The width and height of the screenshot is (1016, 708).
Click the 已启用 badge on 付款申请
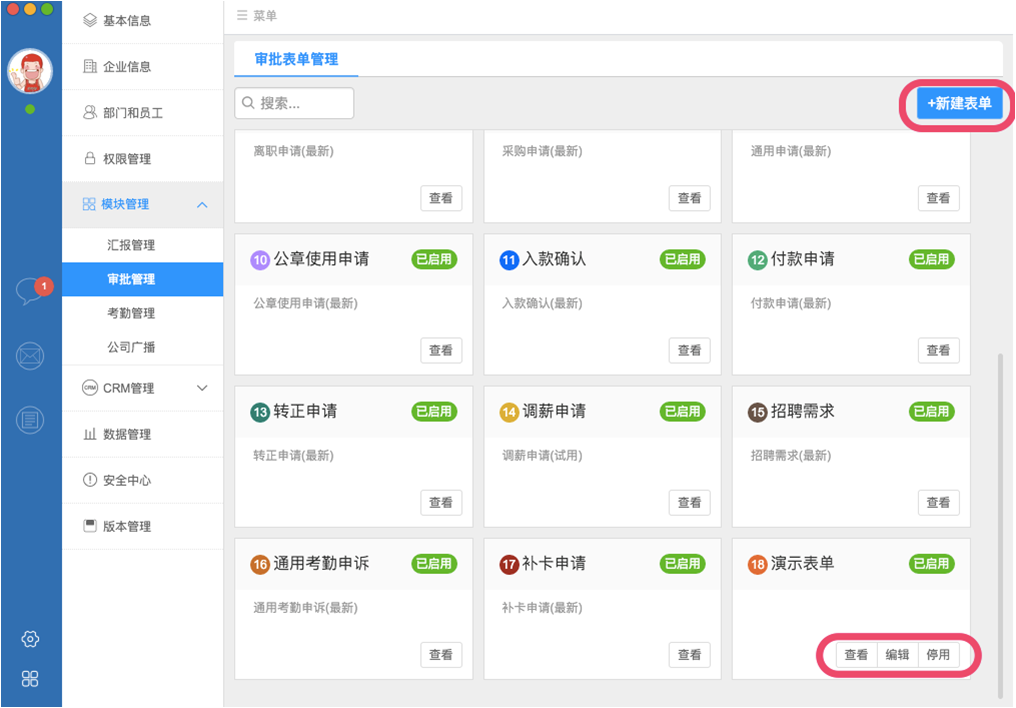[x=930, y=259]
